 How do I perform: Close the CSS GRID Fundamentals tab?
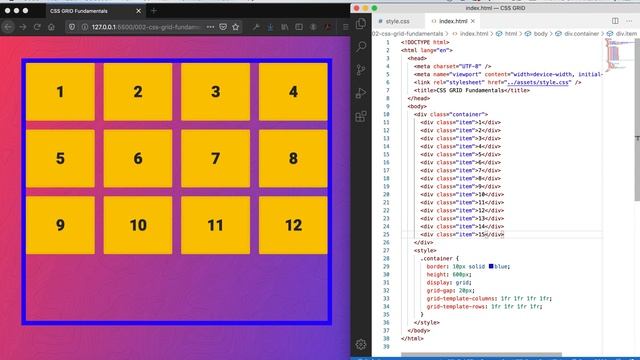pyautogui.click(x=139, y=11)
